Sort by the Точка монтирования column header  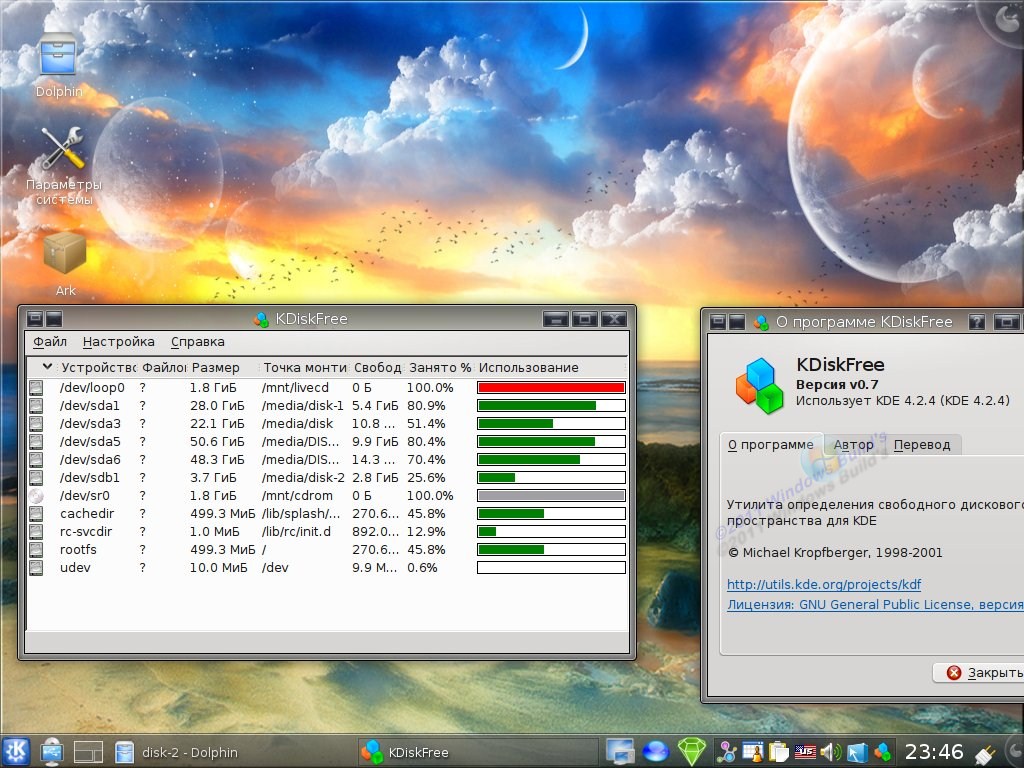click(x=304, y=367)
